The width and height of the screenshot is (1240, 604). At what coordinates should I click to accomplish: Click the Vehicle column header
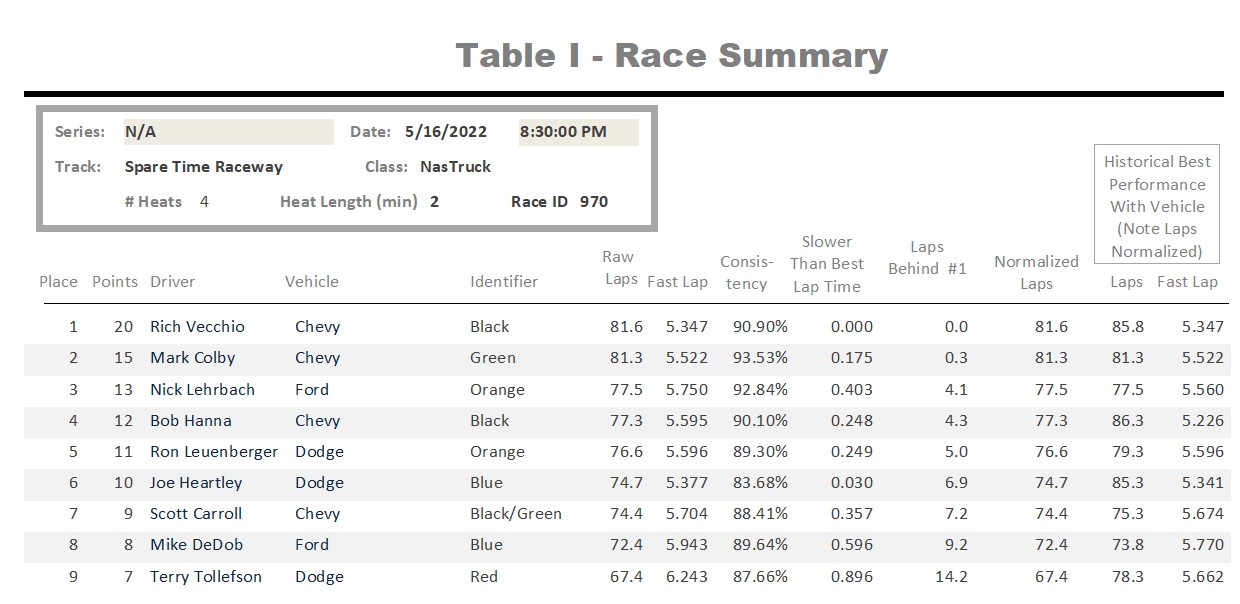[x=312, y=282]
